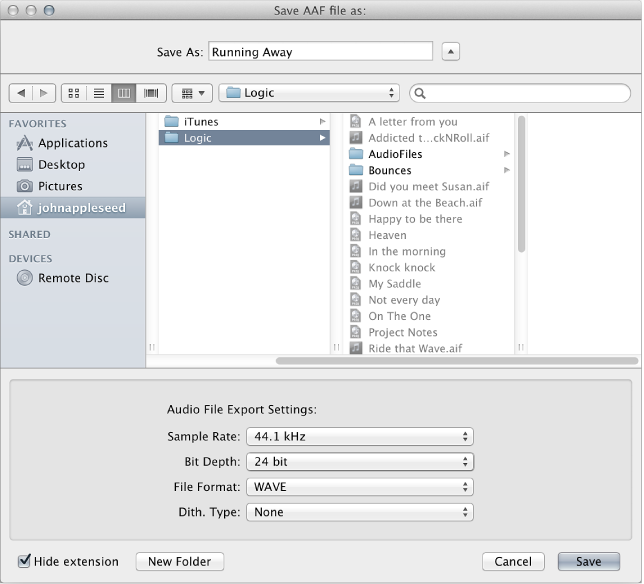Viewport: 644px width, 584px height.
Task: Toggle the Hide extension checkbox
Action: coord(24,561)
